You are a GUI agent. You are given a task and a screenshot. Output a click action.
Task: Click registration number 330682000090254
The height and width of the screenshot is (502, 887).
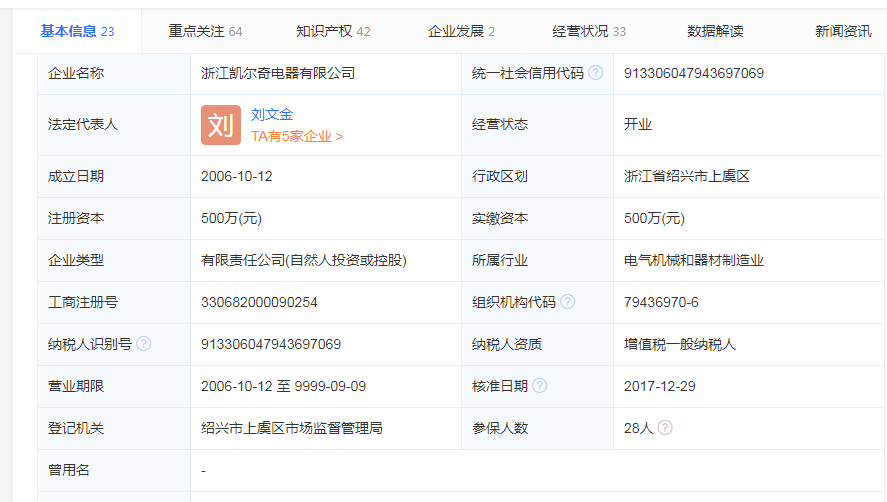(x=259, y=302)
